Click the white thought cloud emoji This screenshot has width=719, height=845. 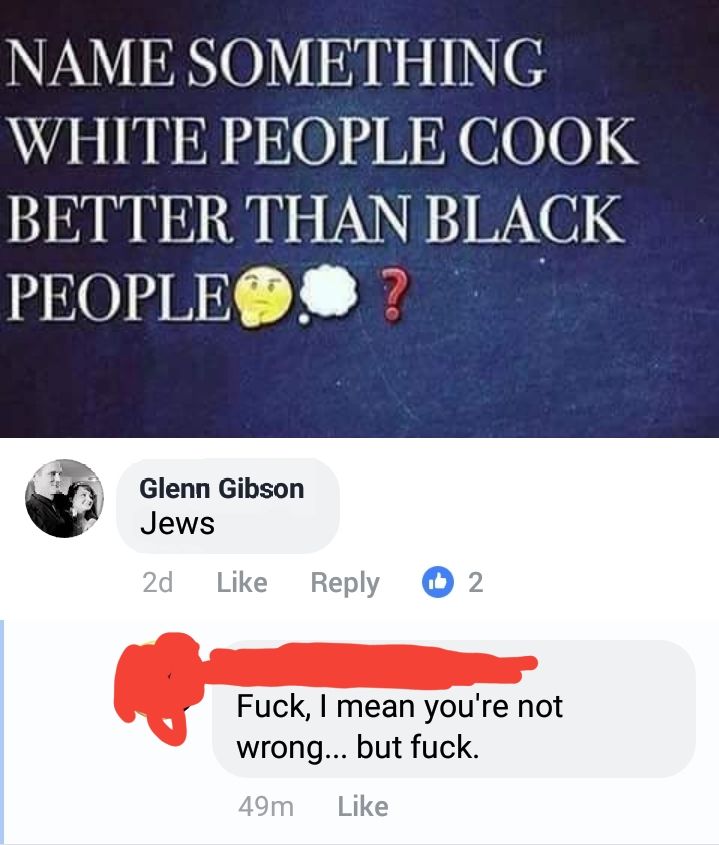[x=329, y=295]
